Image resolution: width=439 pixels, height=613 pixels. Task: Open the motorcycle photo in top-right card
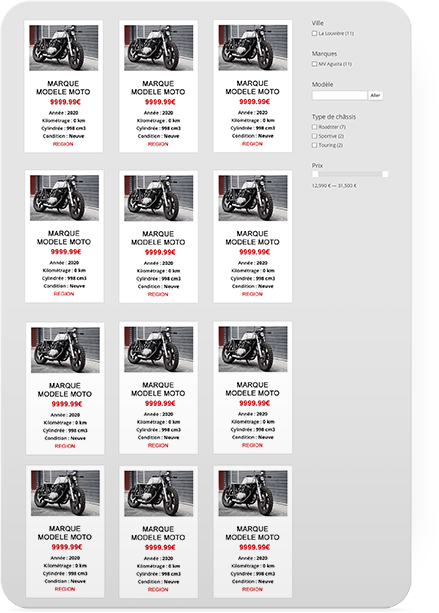click(253, 48)
